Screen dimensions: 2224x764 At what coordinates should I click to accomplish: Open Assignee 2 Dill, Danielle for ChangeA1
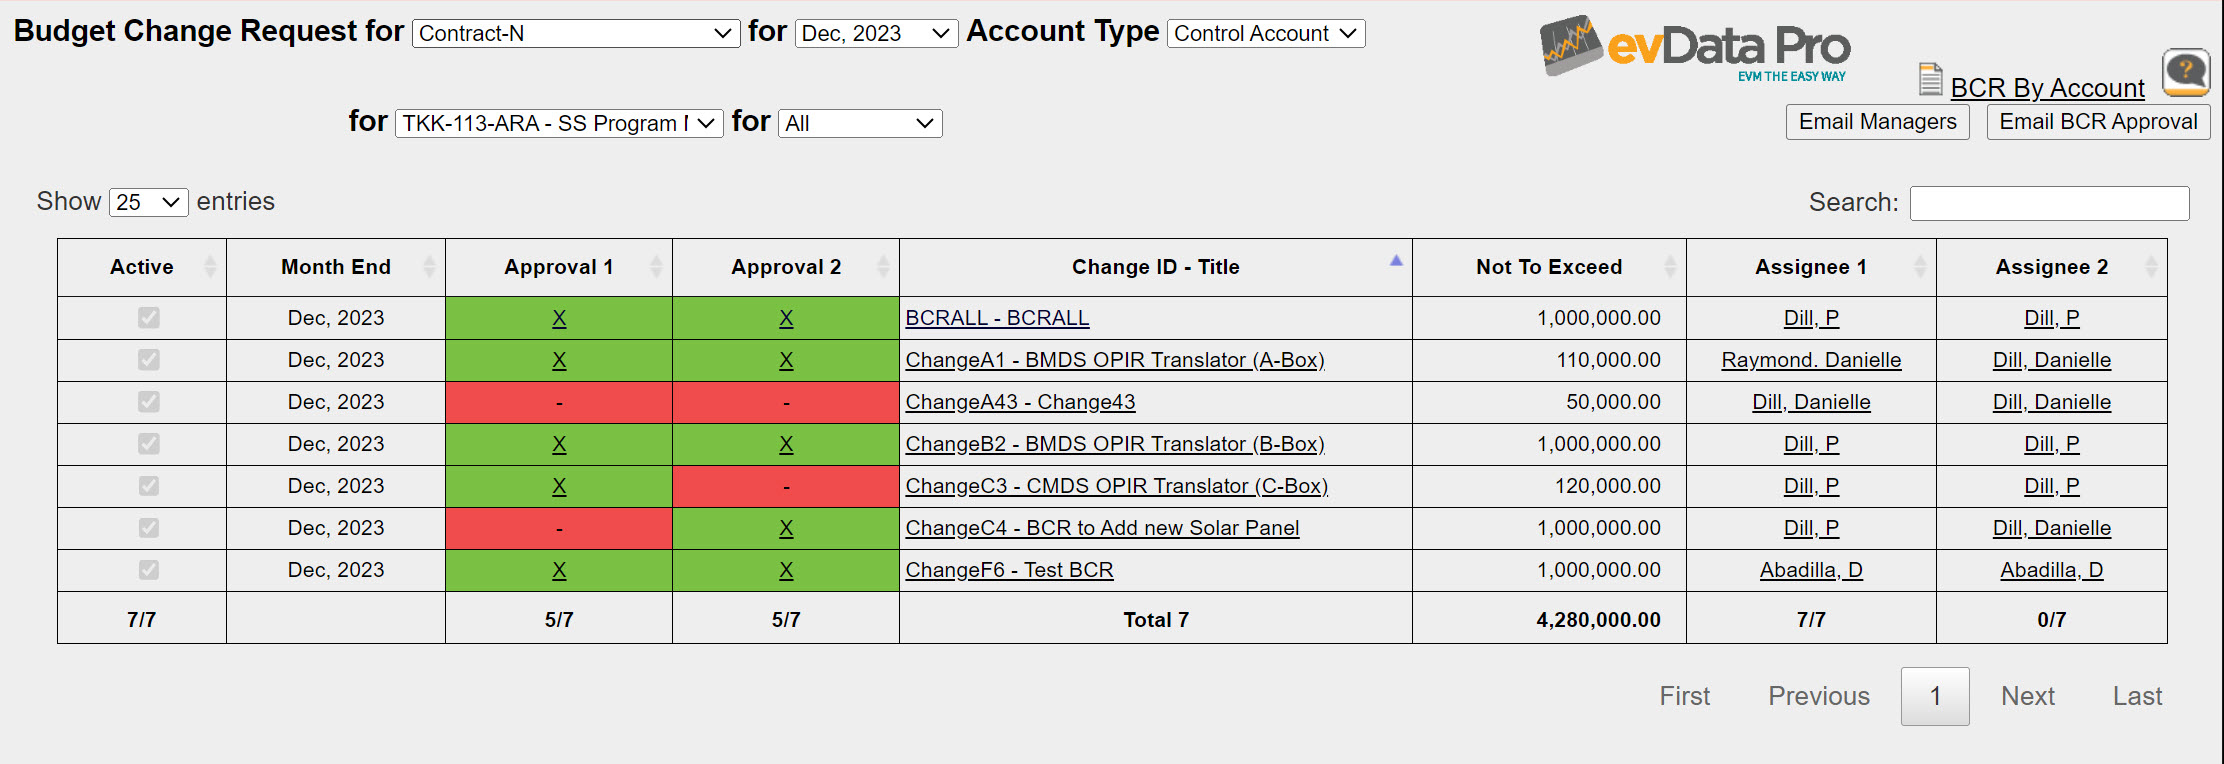click(2052, 360)
